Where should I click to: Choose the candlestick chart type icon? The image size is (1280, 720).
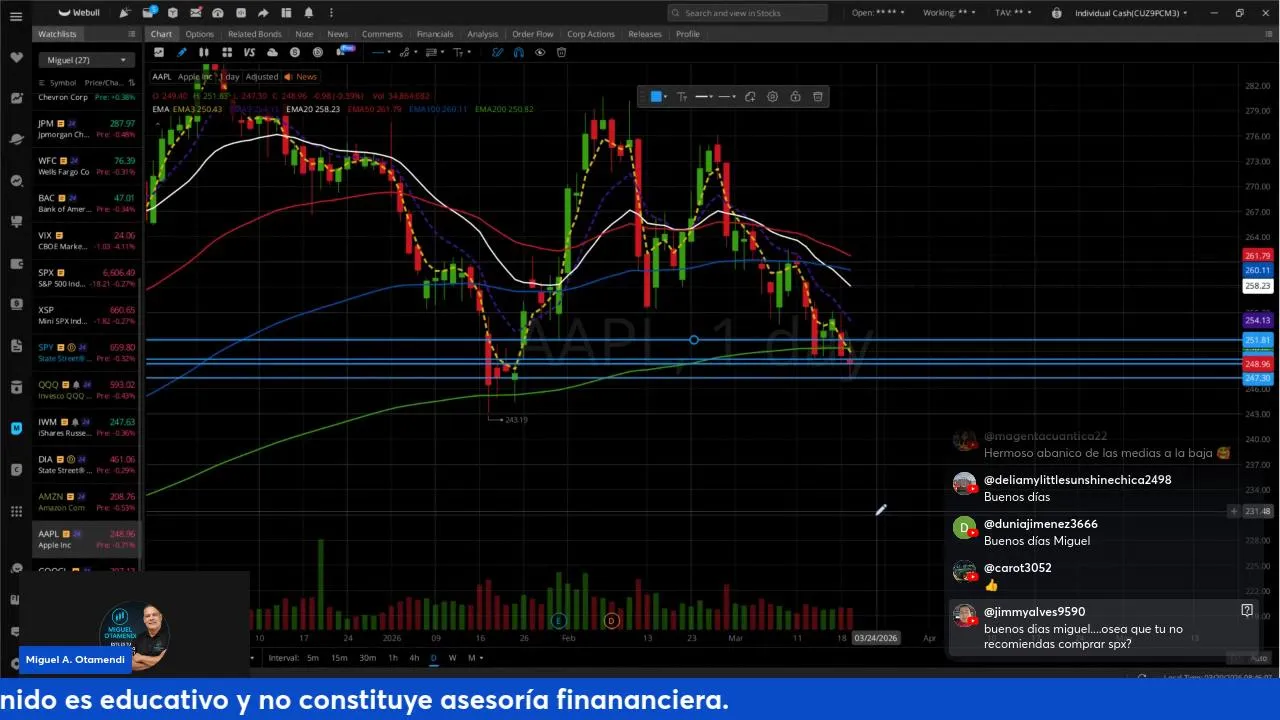pos(204,52)
